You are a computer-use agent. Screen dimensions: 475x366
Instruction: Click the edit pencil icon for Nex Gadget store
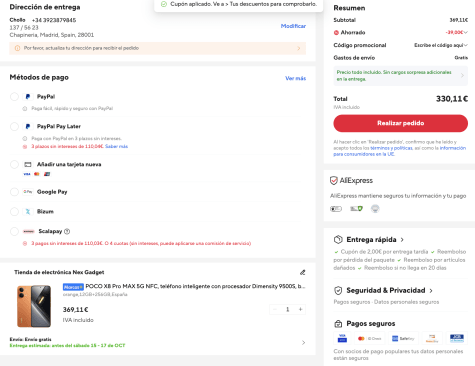tap(302, 272)
